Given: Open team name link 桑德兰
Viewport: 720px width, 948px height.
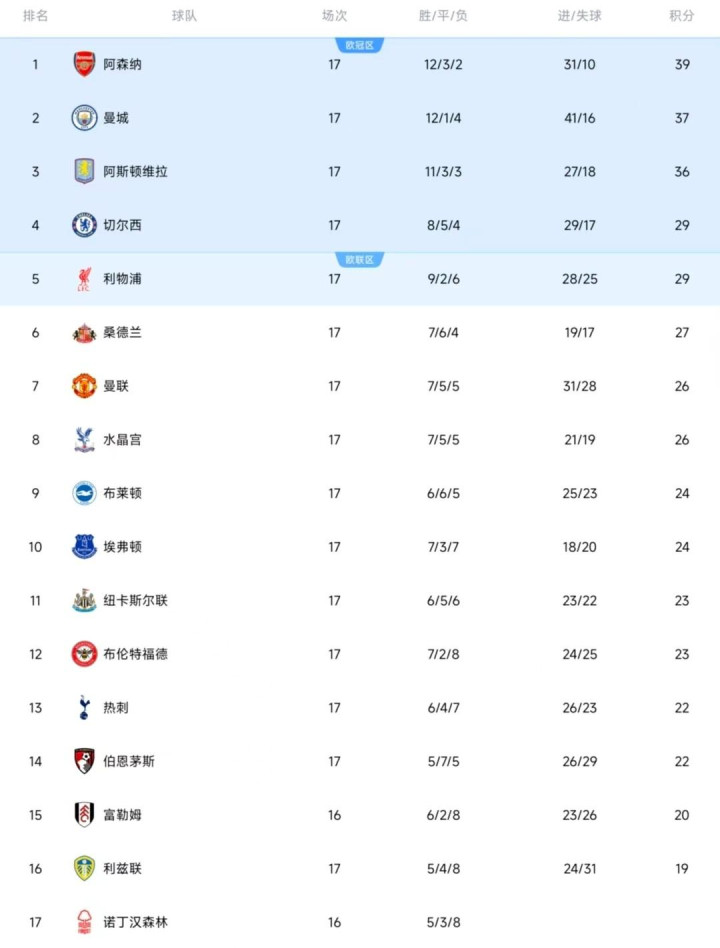Looking at the screenshot, I should tap(122, 332).
